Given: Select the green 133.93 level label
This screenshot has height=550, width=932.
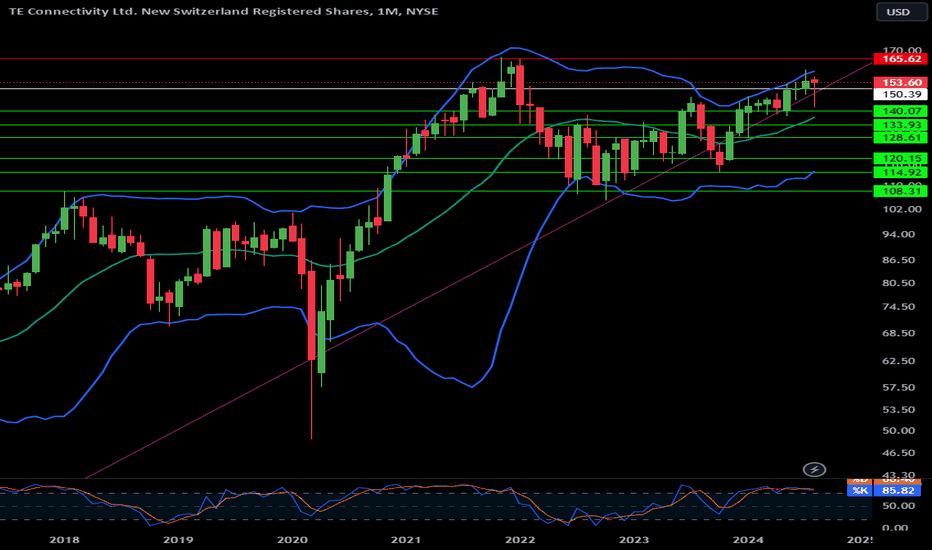Looking at the screenshot, I should [x=900, y=125].
